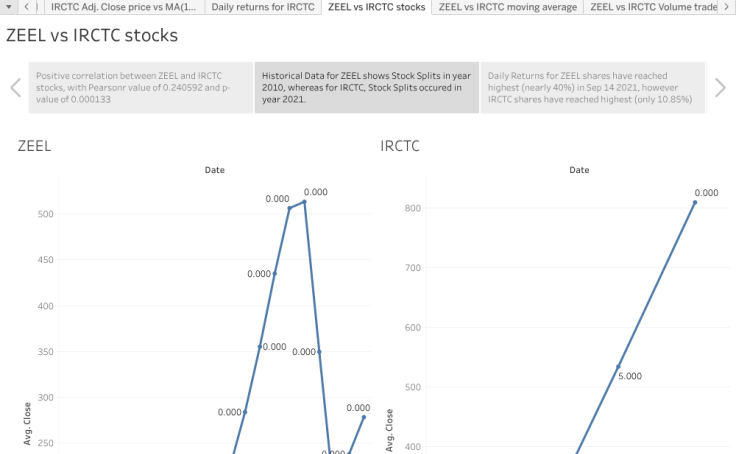This screenshot has height=454, width=736.
Task: Click the previous story point arrow
Action: click(15, 87)
